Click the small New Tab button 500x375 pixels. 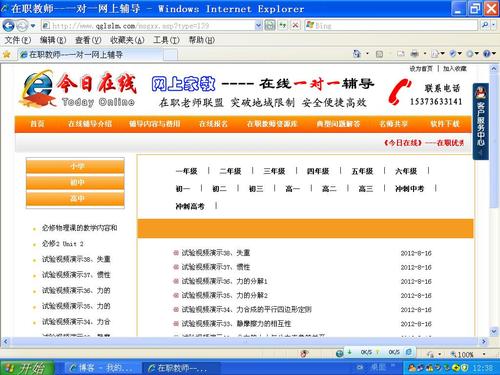pyautogui.click(x=170, y=55)
